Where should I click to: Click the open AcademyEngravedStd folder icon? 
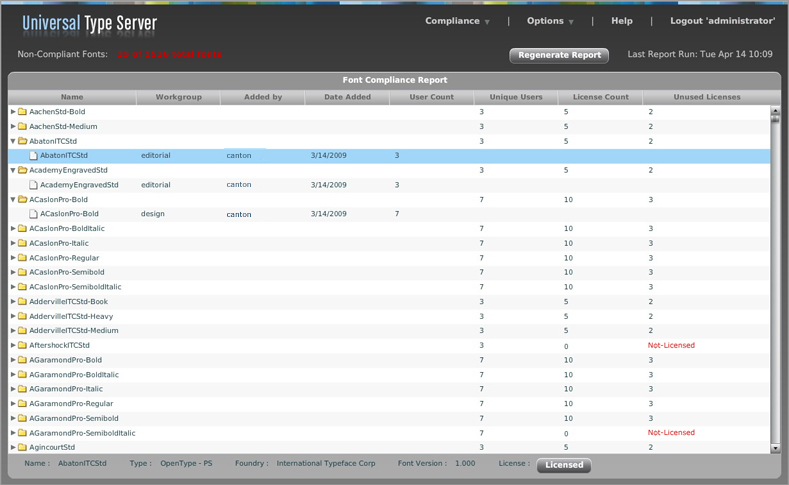pos(22,170)
